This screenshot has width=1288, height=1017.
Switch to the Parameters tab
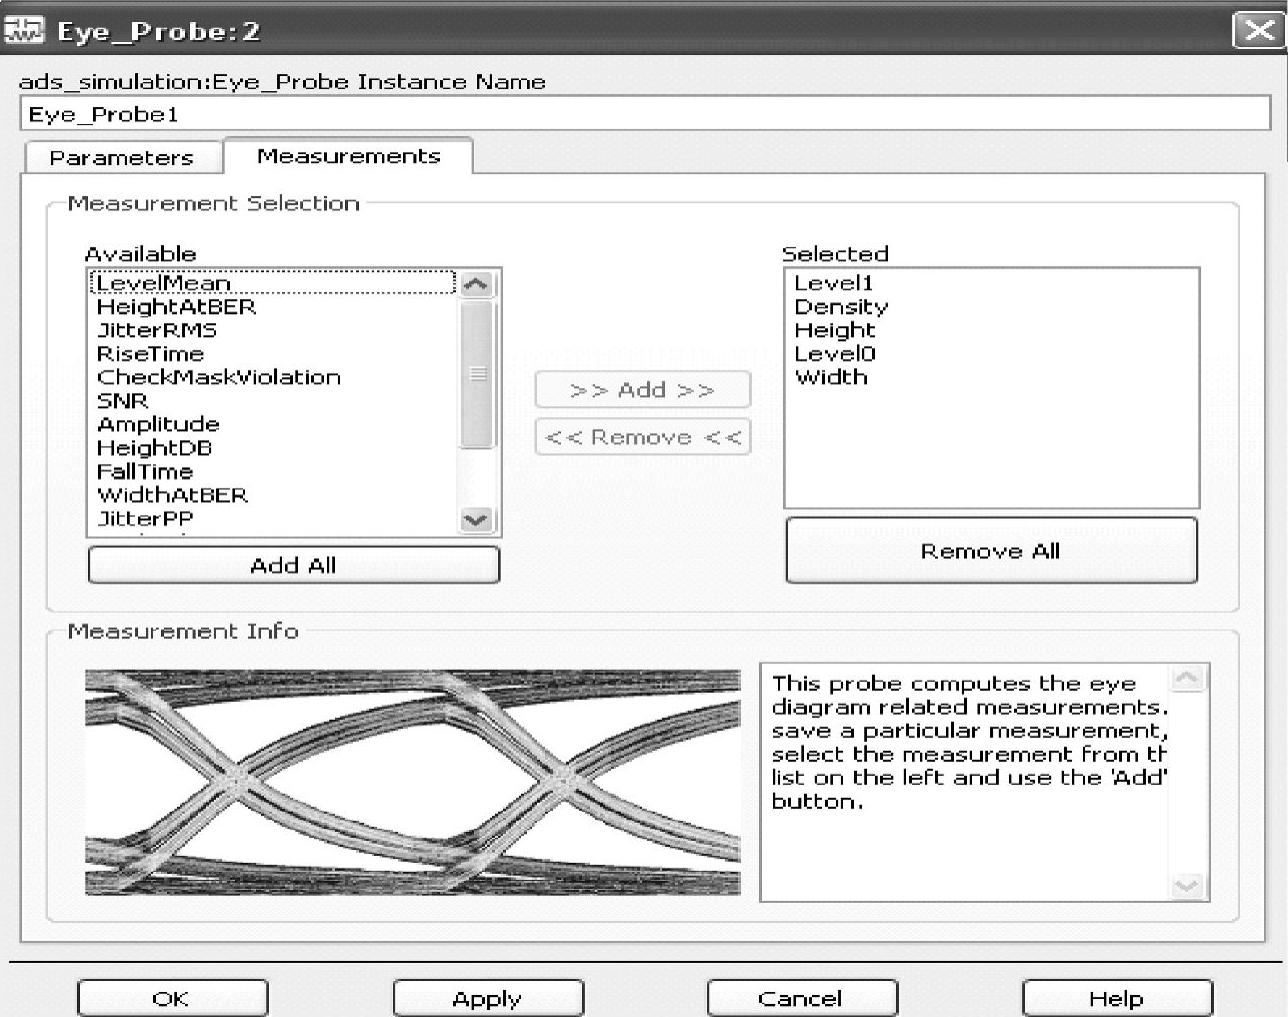coord(121,158)
